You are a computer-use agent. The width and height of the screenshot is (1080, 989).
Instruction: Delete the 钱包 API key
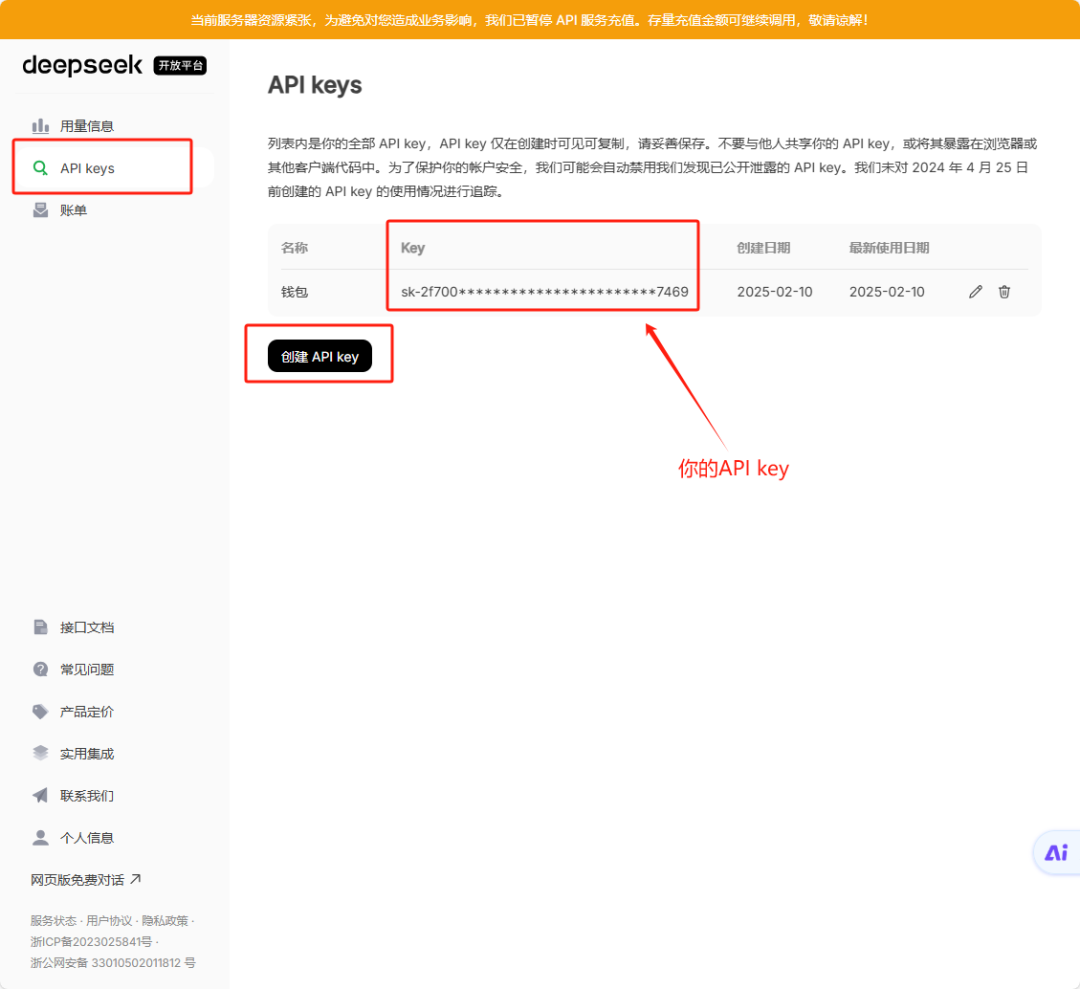click(1004, 292)
